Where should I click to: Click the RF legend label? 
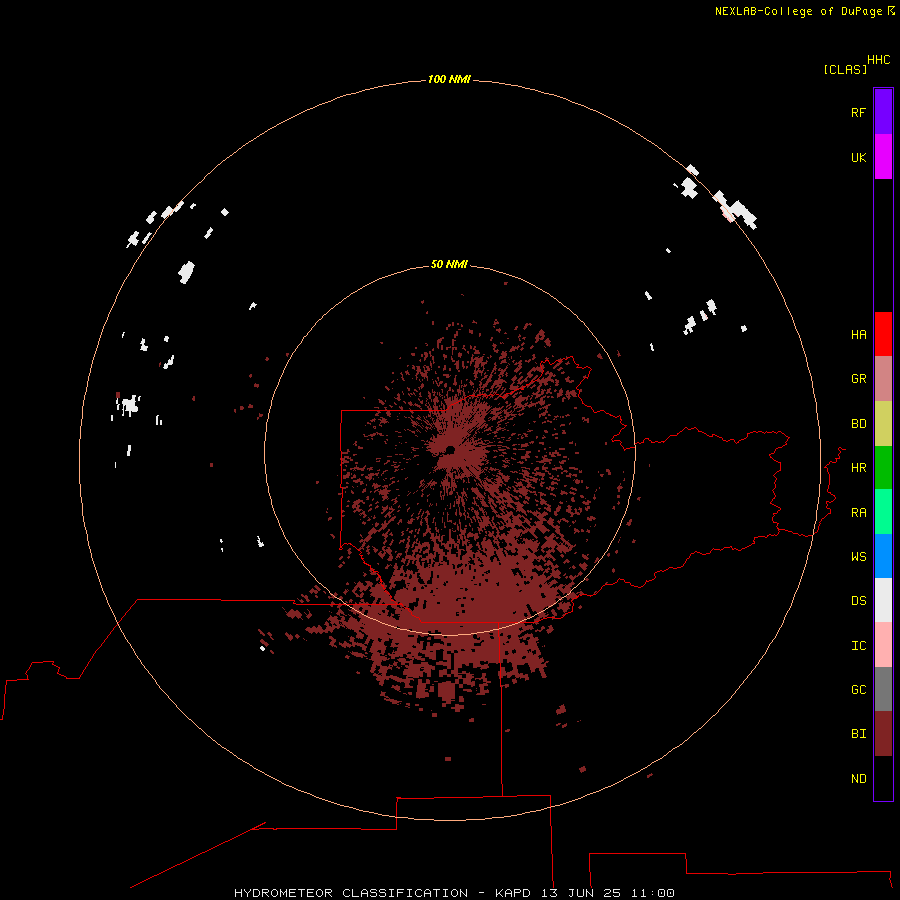[858, 112]
